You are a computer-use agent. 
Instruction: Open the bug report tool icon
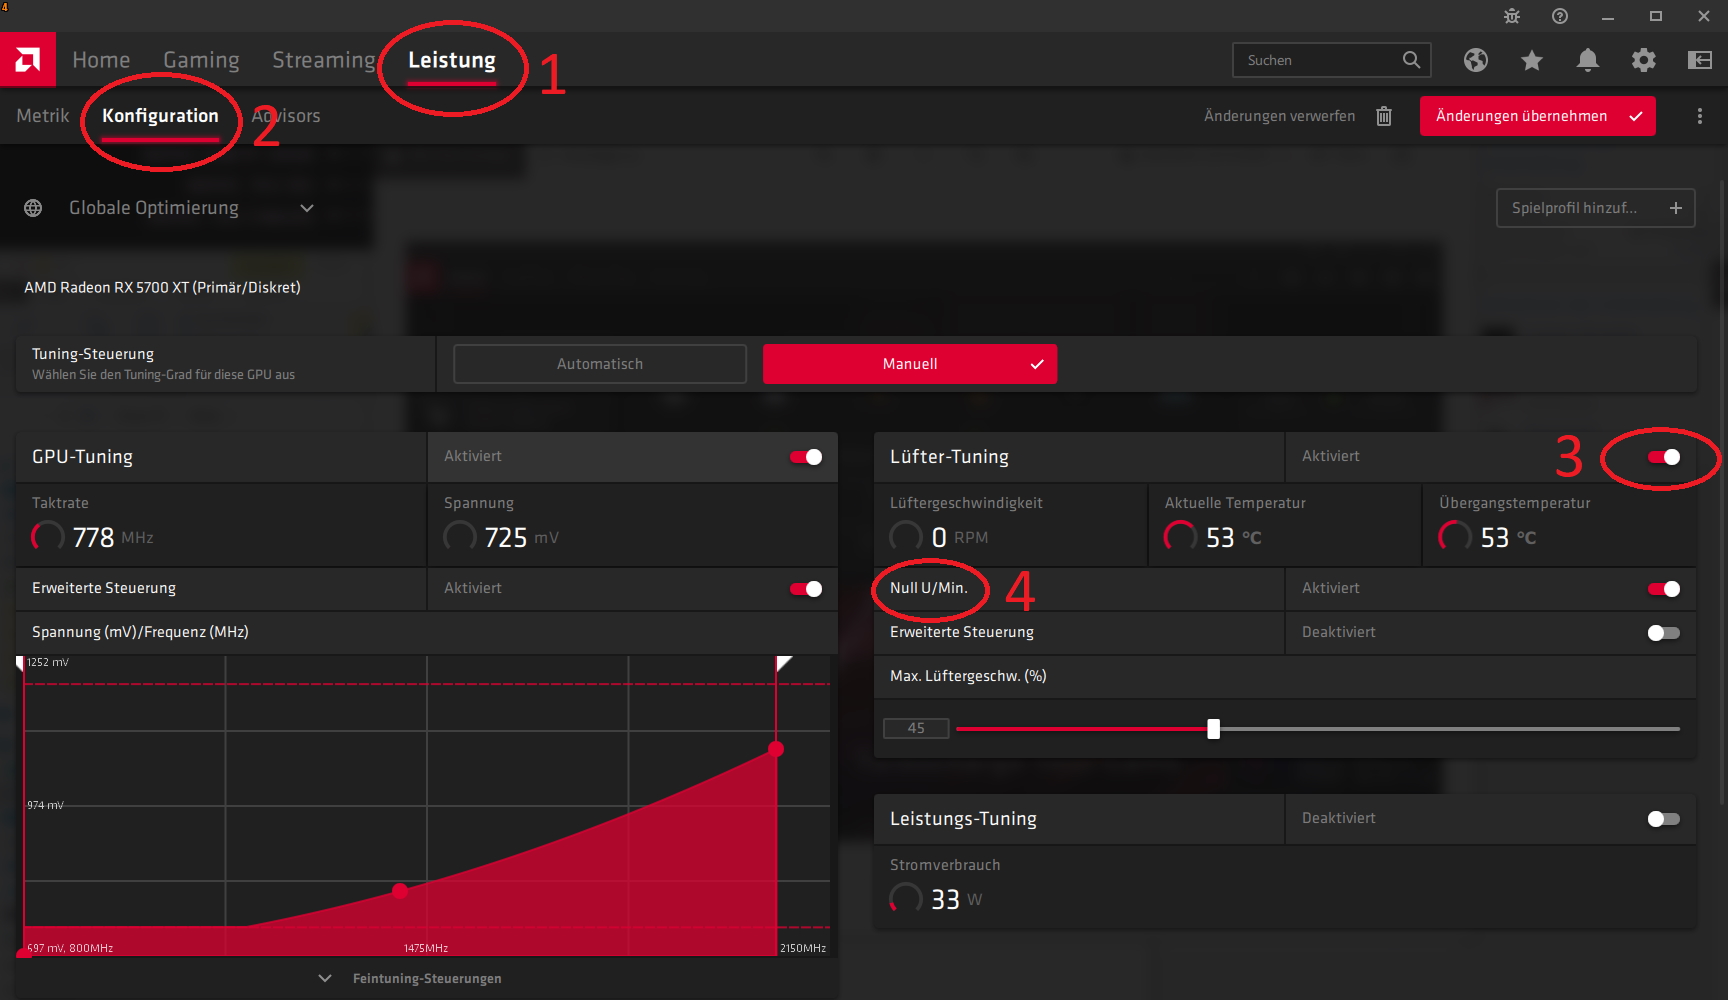point(1512,16)
